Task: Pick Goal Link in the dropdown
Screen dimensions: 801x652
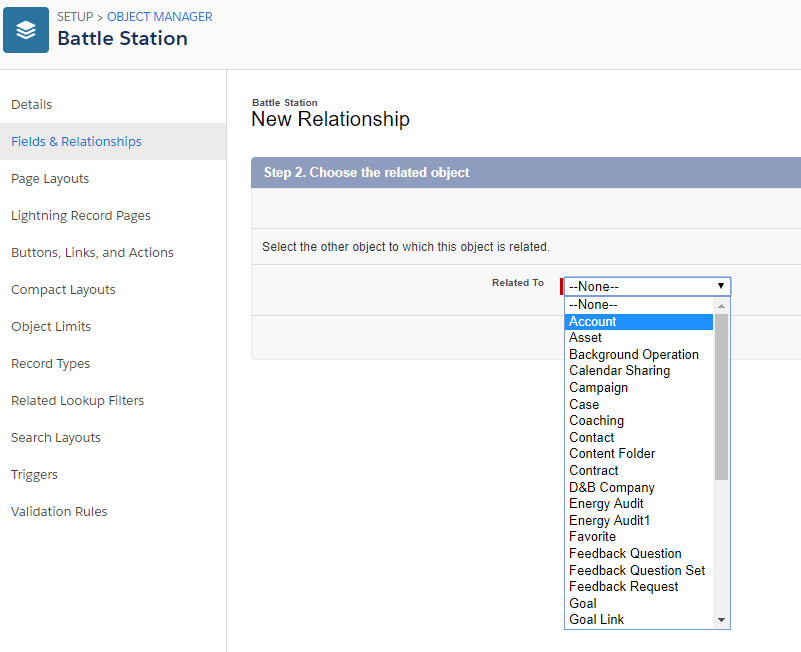Action: point(597,619)
